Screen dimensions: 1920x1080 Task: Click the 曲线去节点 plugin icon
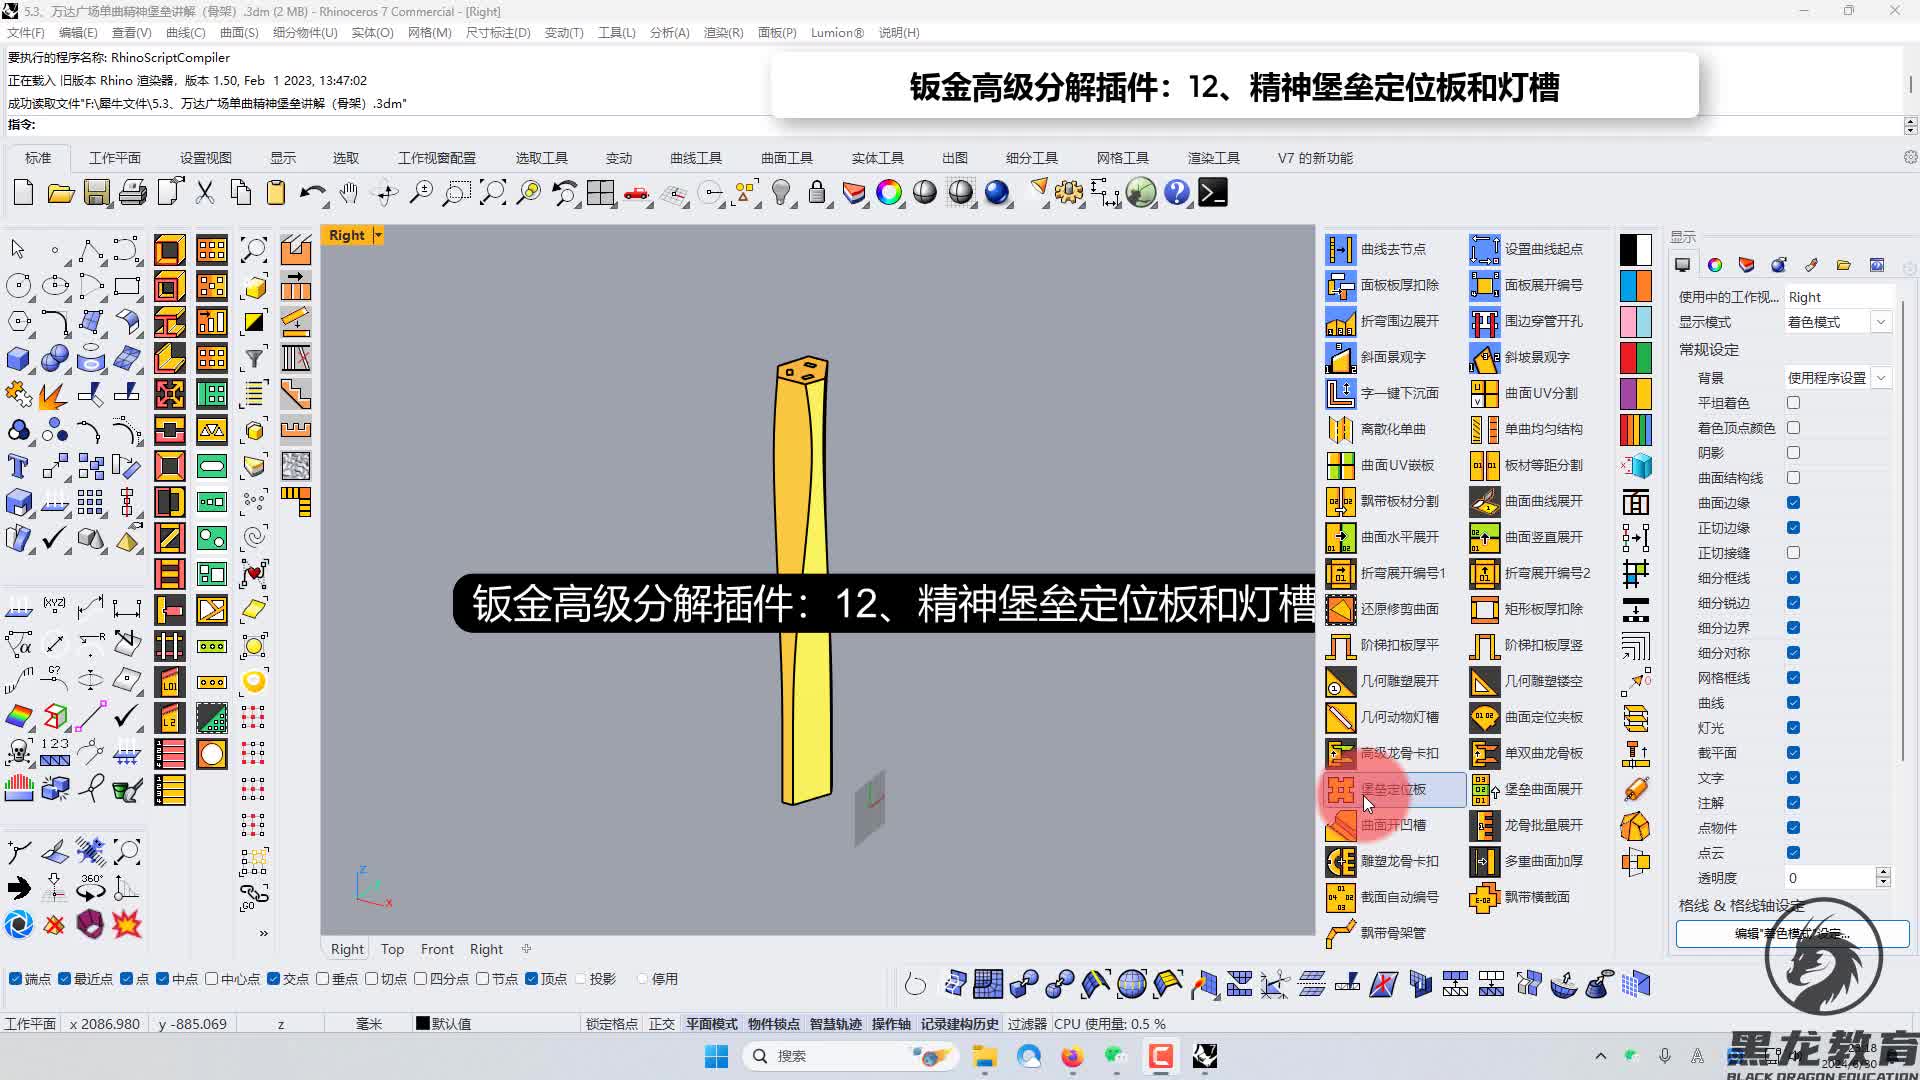[1340, 249]
